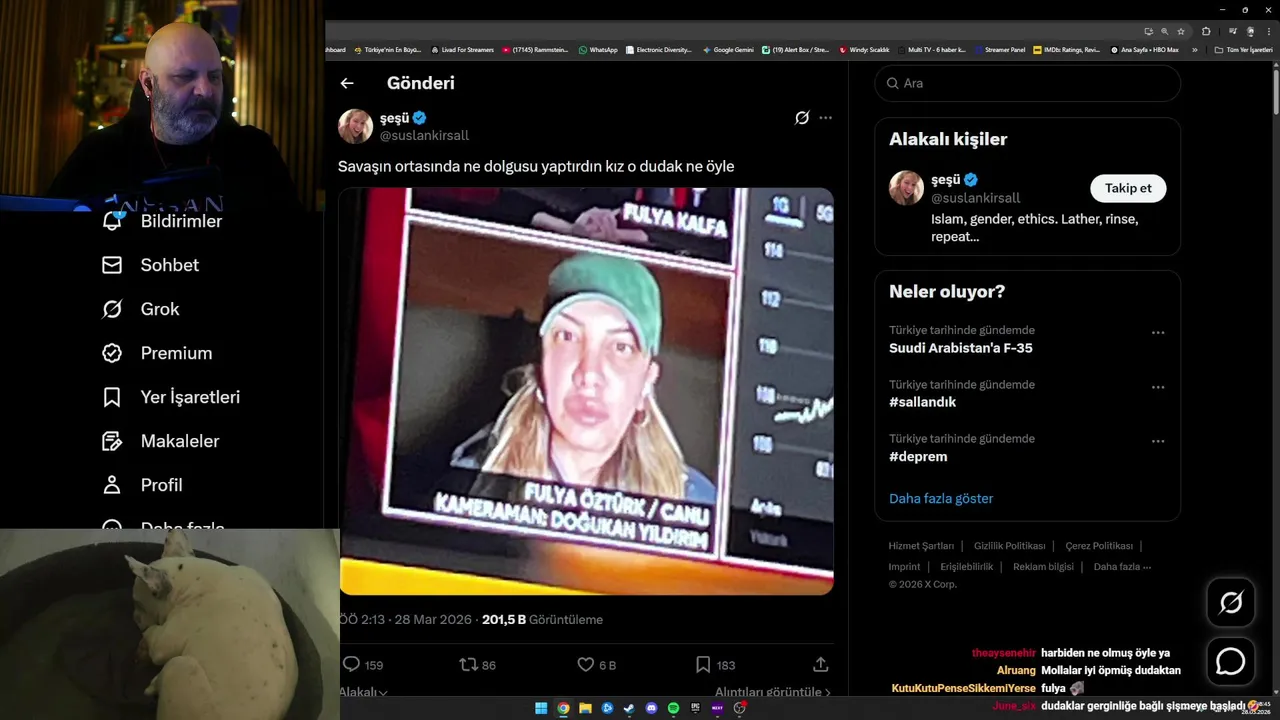Click Daha fazla göster link

tap(941, 498)
